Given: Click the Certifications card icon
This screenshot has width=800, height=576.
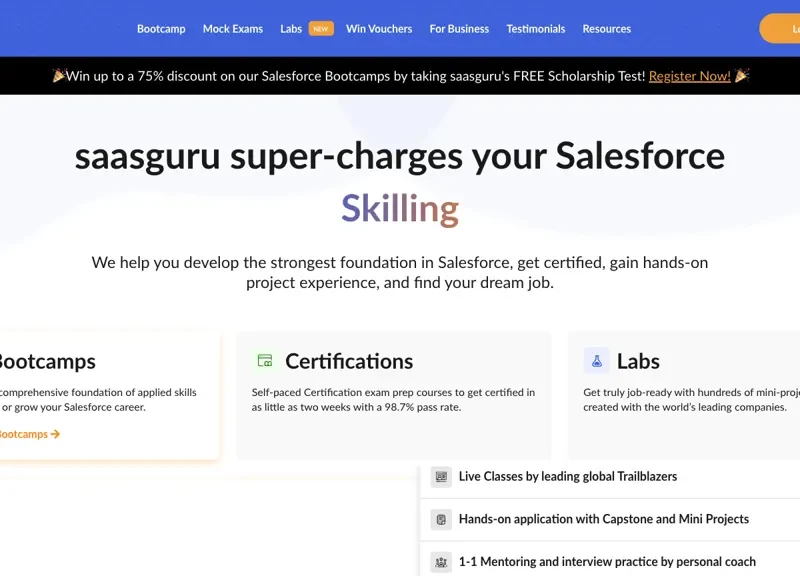Looking at the screenshot, I should [265, 361].
